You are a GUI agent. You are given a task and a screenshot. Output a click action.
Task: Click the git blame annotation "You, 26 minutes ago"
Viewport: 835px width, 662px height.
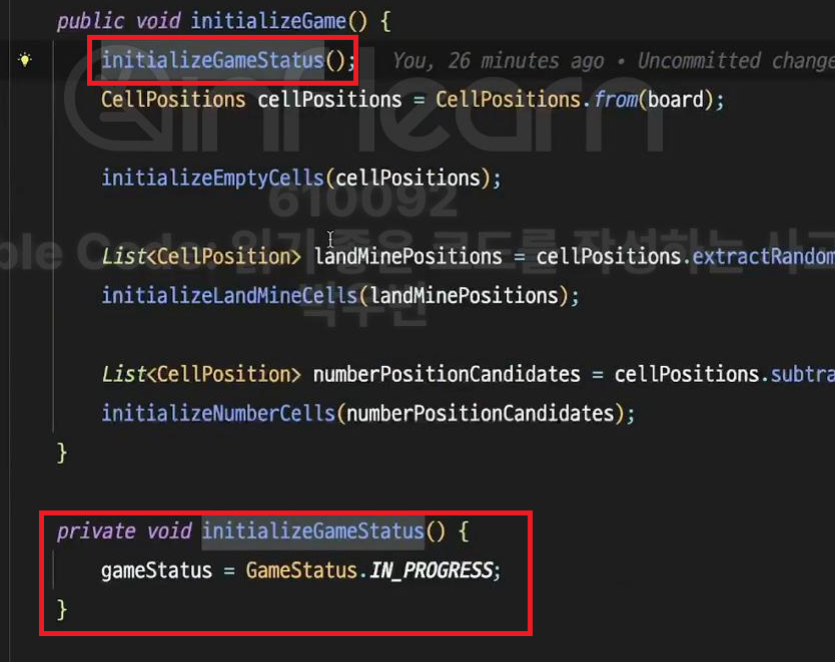498,61
